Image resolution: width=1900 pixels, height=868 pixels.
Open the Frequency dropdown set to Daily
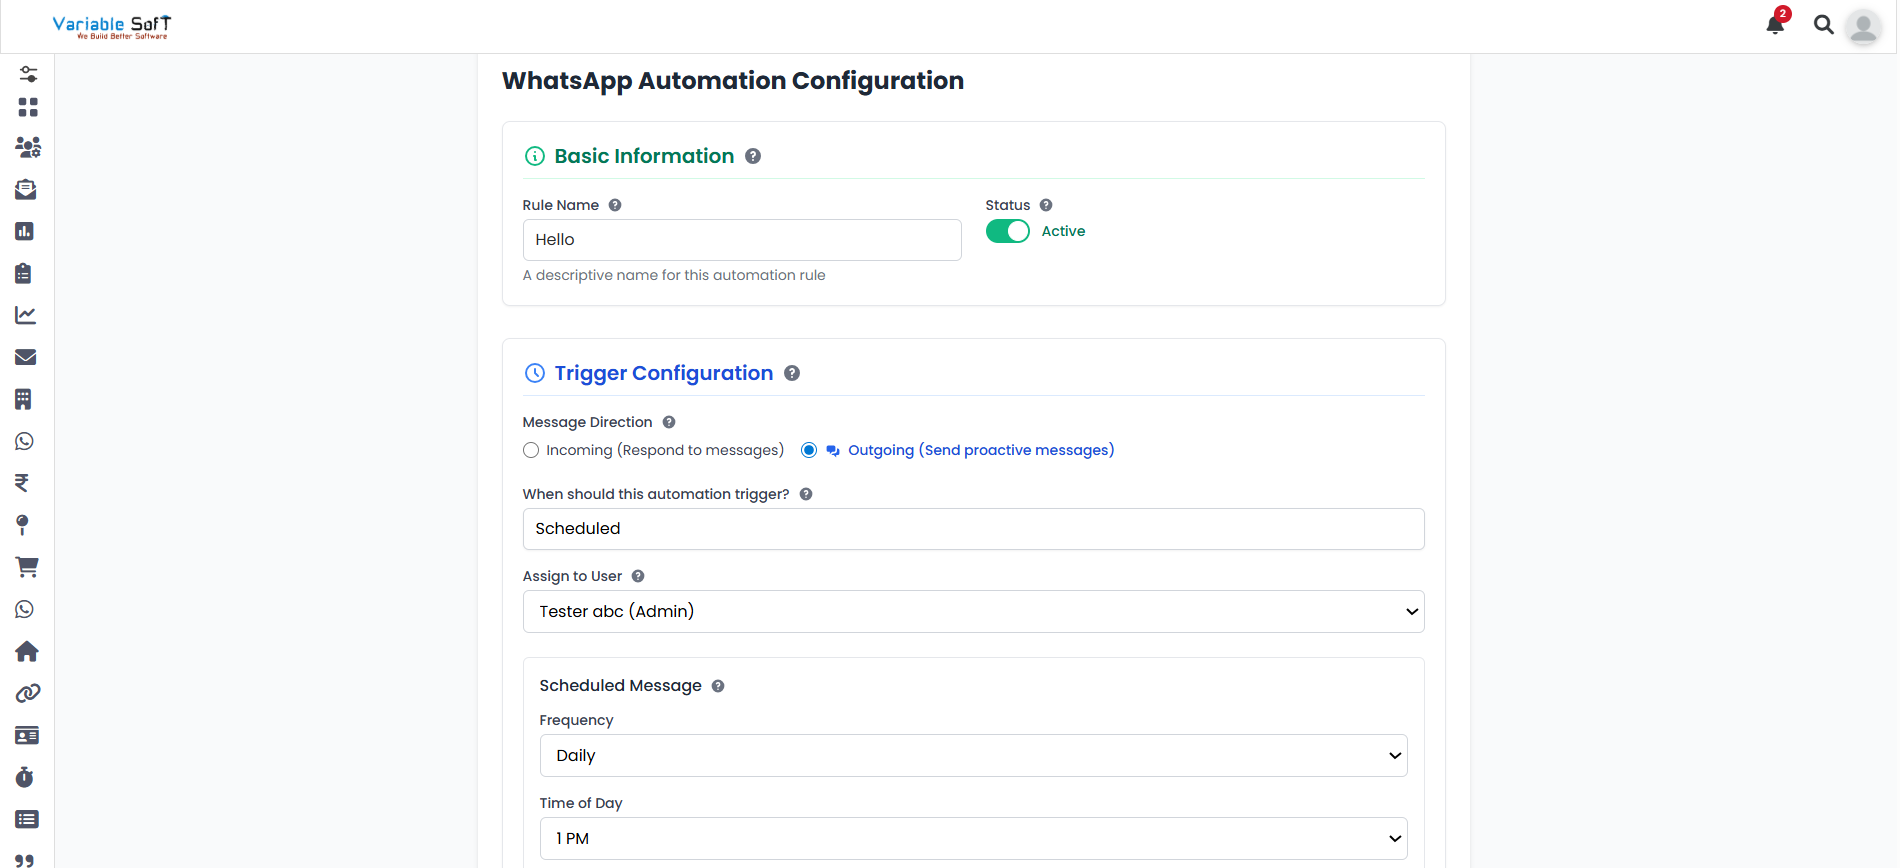coord(973,756)
